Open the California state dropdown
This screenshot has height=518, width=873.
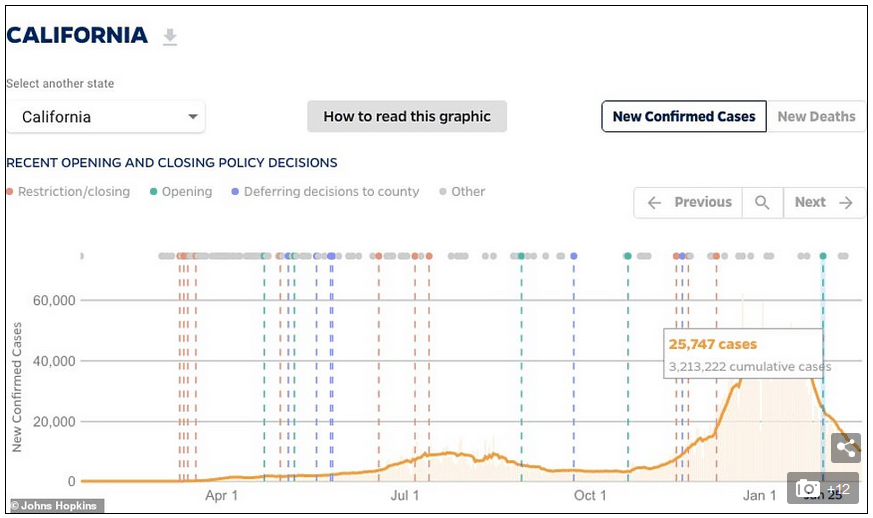tap(106, 116)
